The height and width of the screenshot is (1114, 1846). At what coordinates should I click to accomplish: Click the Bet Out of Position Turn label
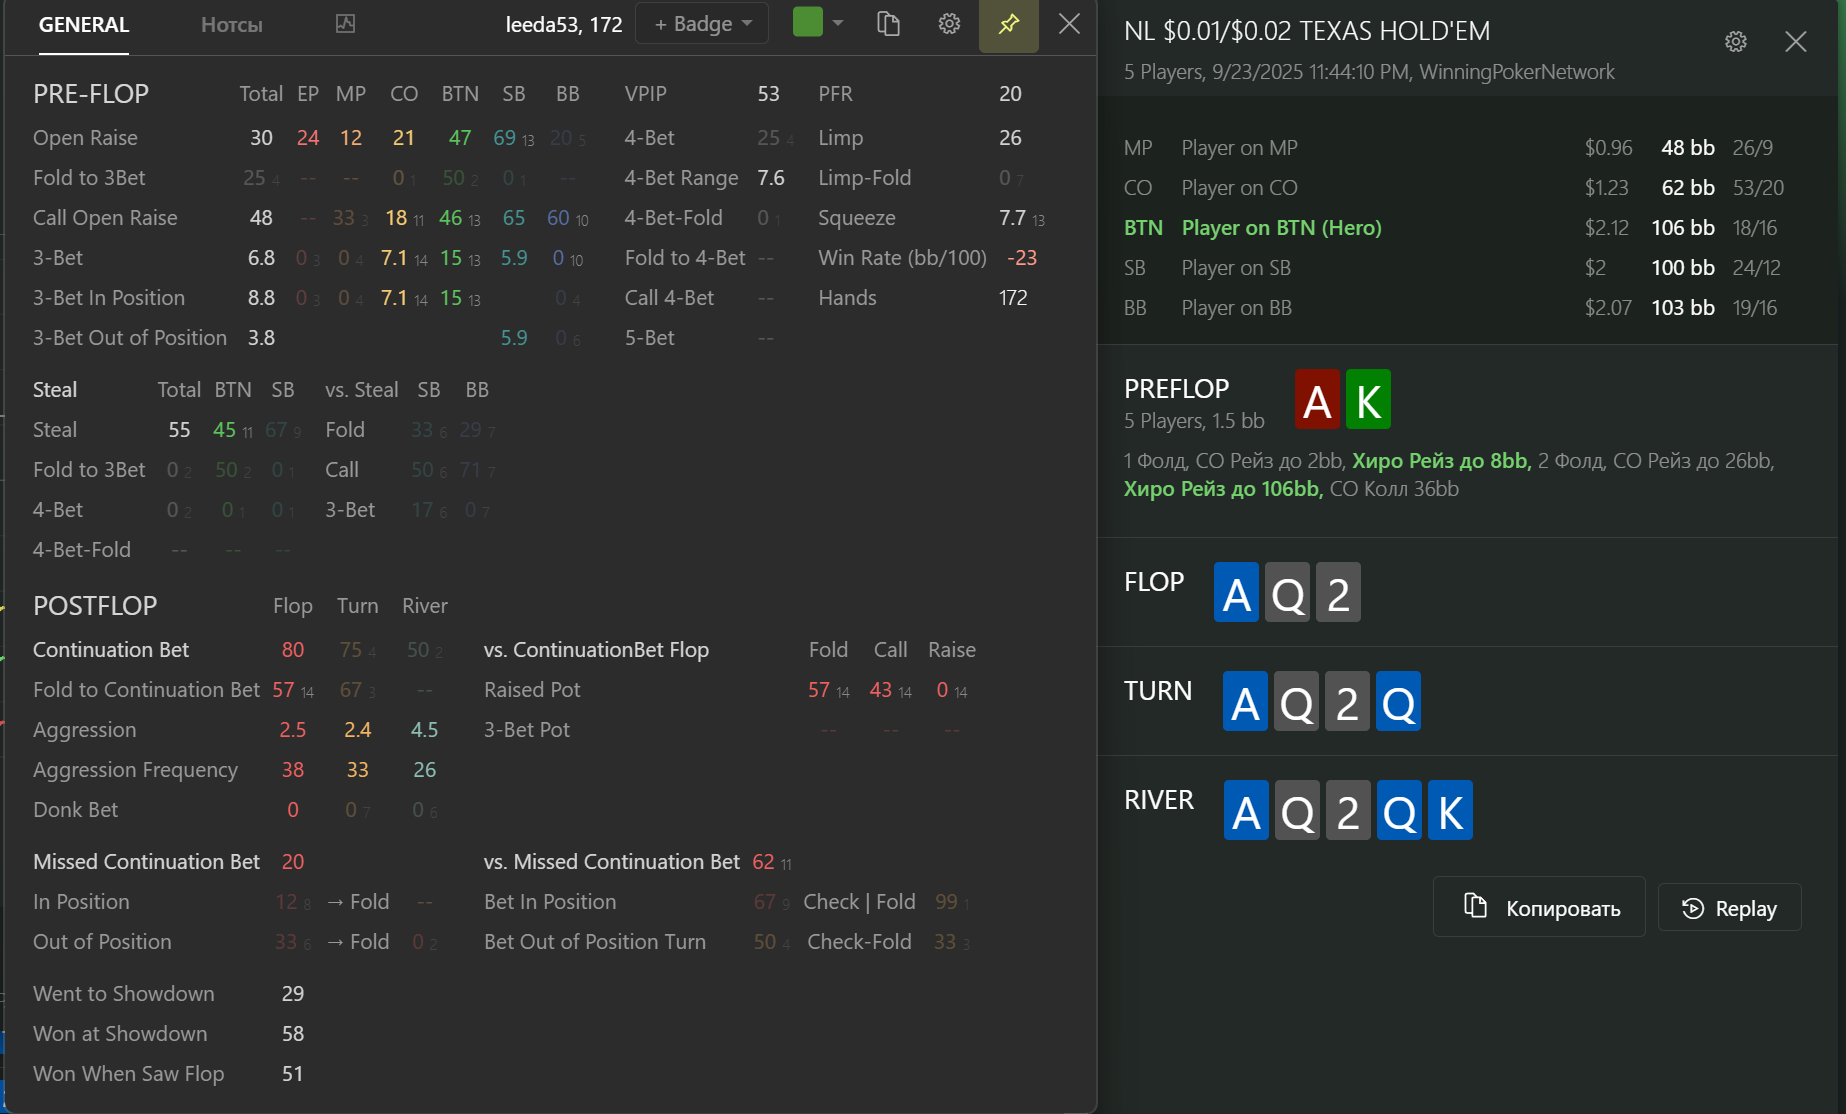pos(594,942)
